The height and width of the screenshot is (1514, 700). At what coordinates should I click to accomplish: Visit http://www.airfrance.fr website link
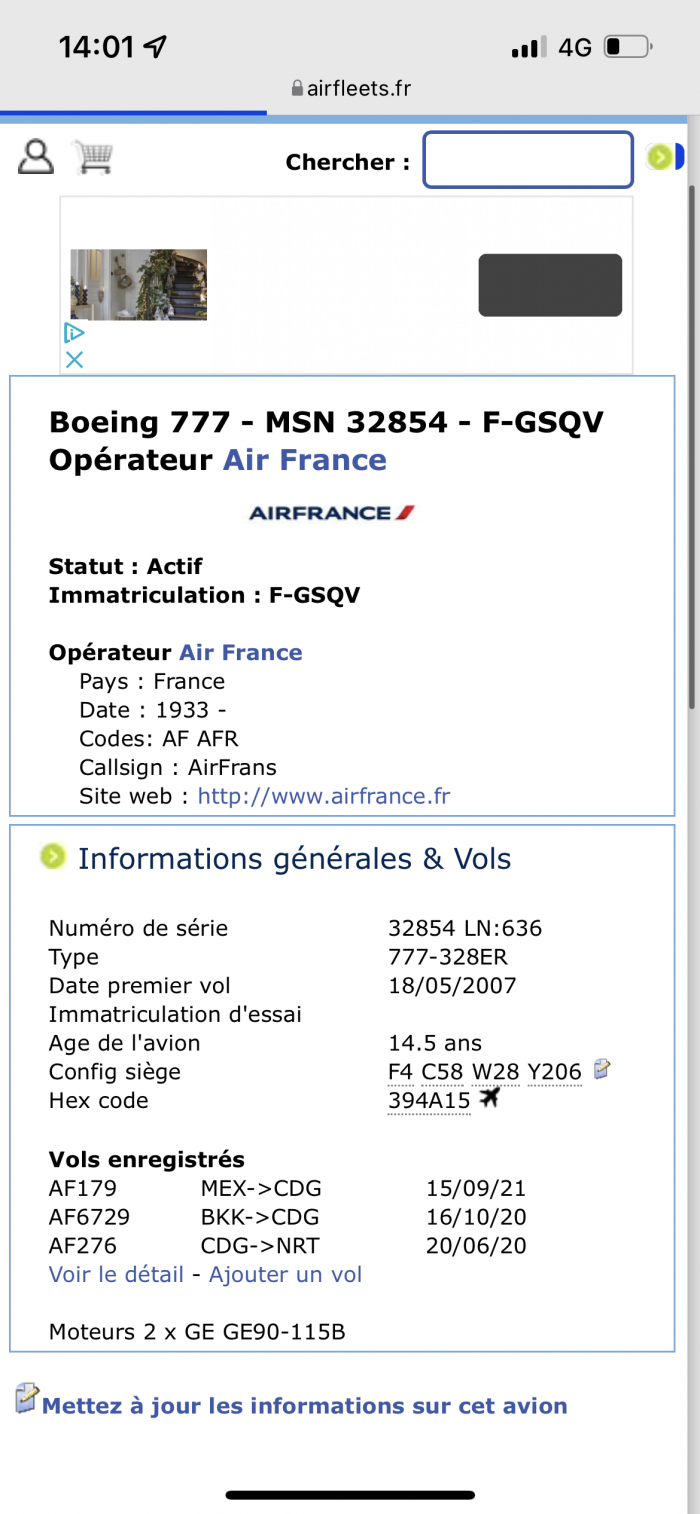pos(324,796)
